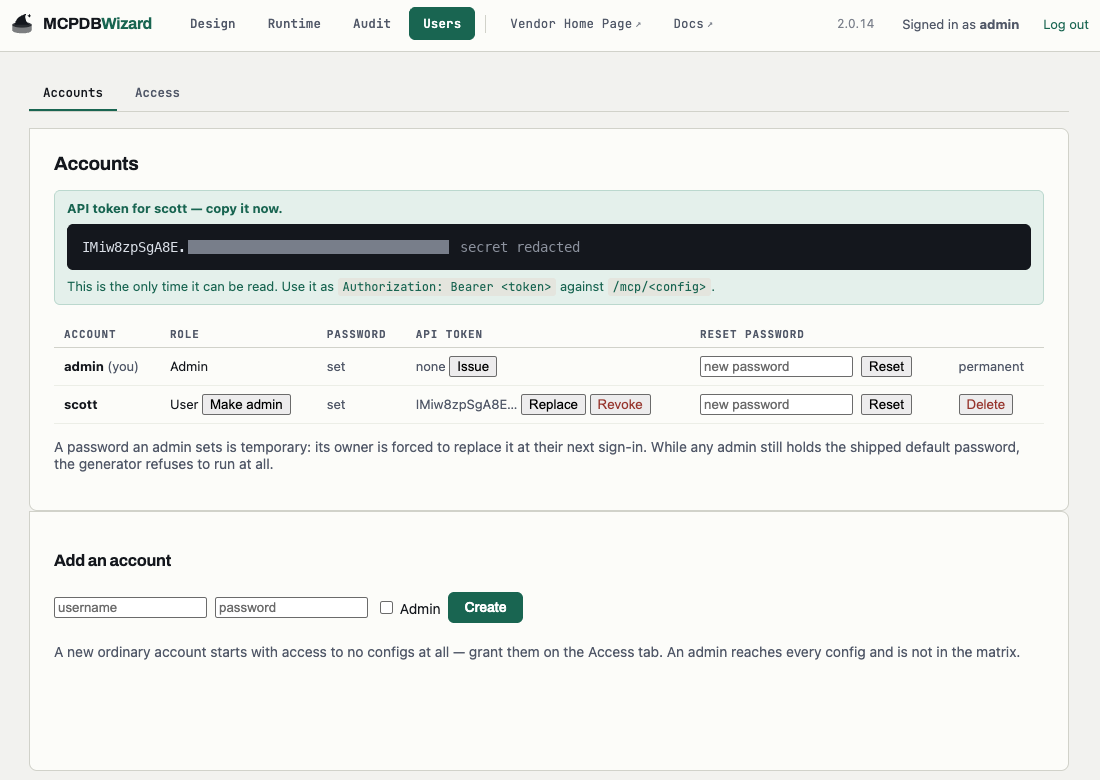
Task: Click the 'RESET PASSWORD' column header
Action: tap(752, 335)
